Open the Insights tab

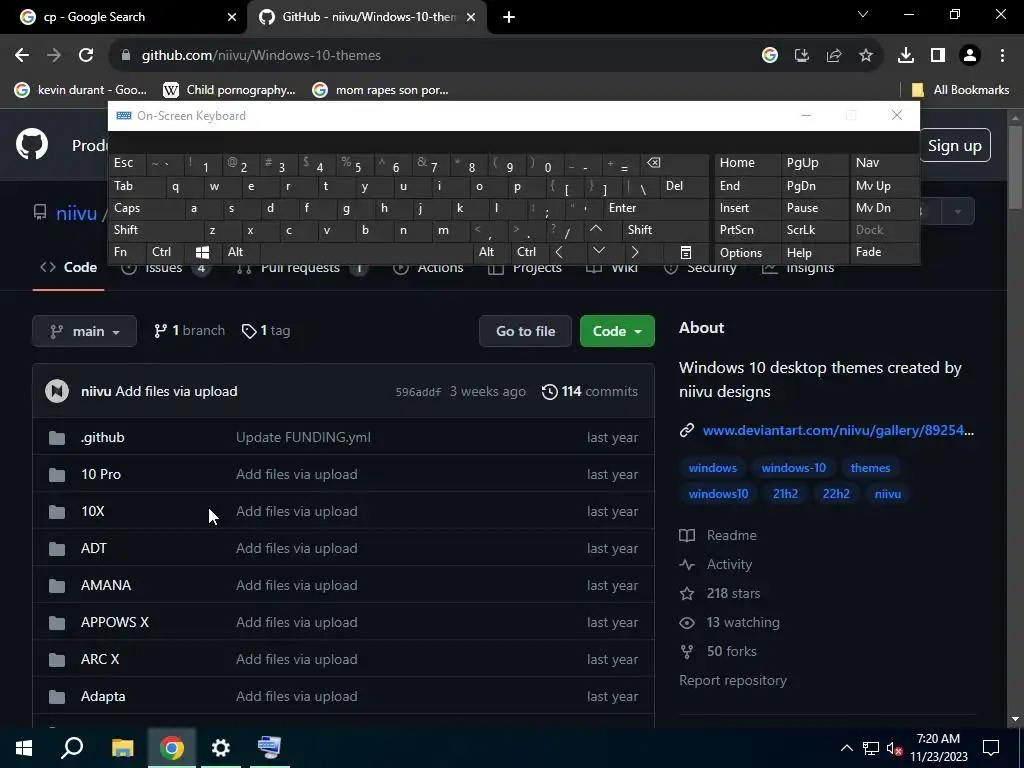pos(797,267)
